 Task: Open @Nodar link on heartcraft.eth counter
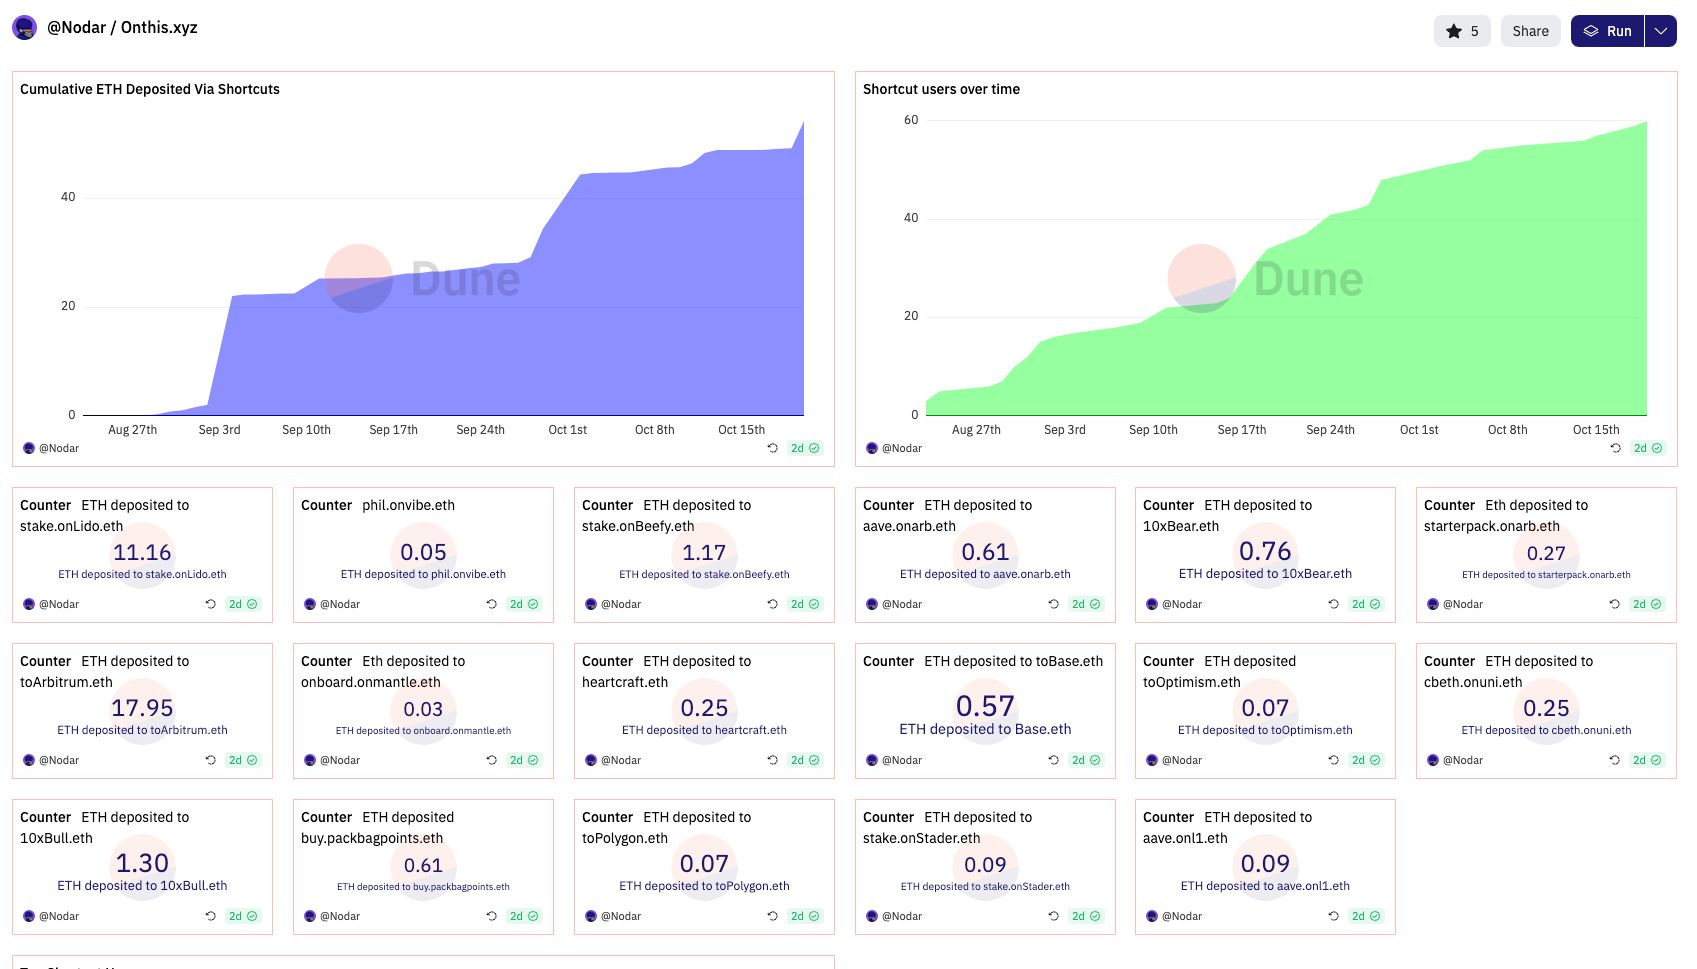coord(621,760)
